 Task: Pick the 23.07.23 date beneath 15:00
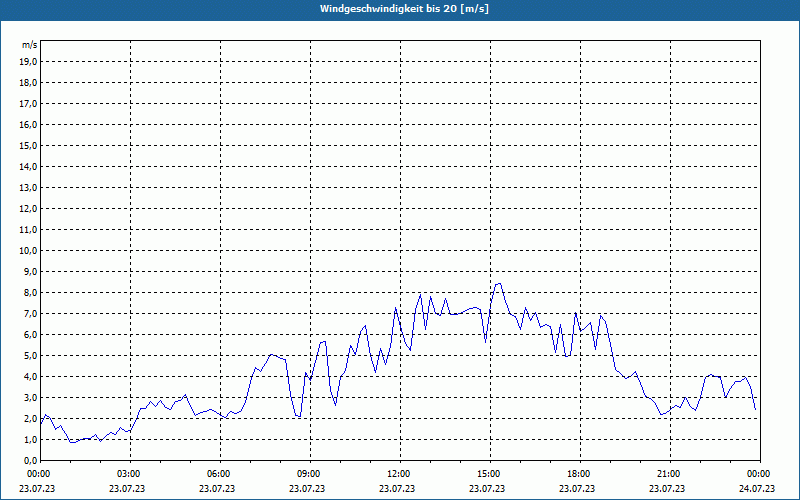pyautogui.click(x=487, y=488)
